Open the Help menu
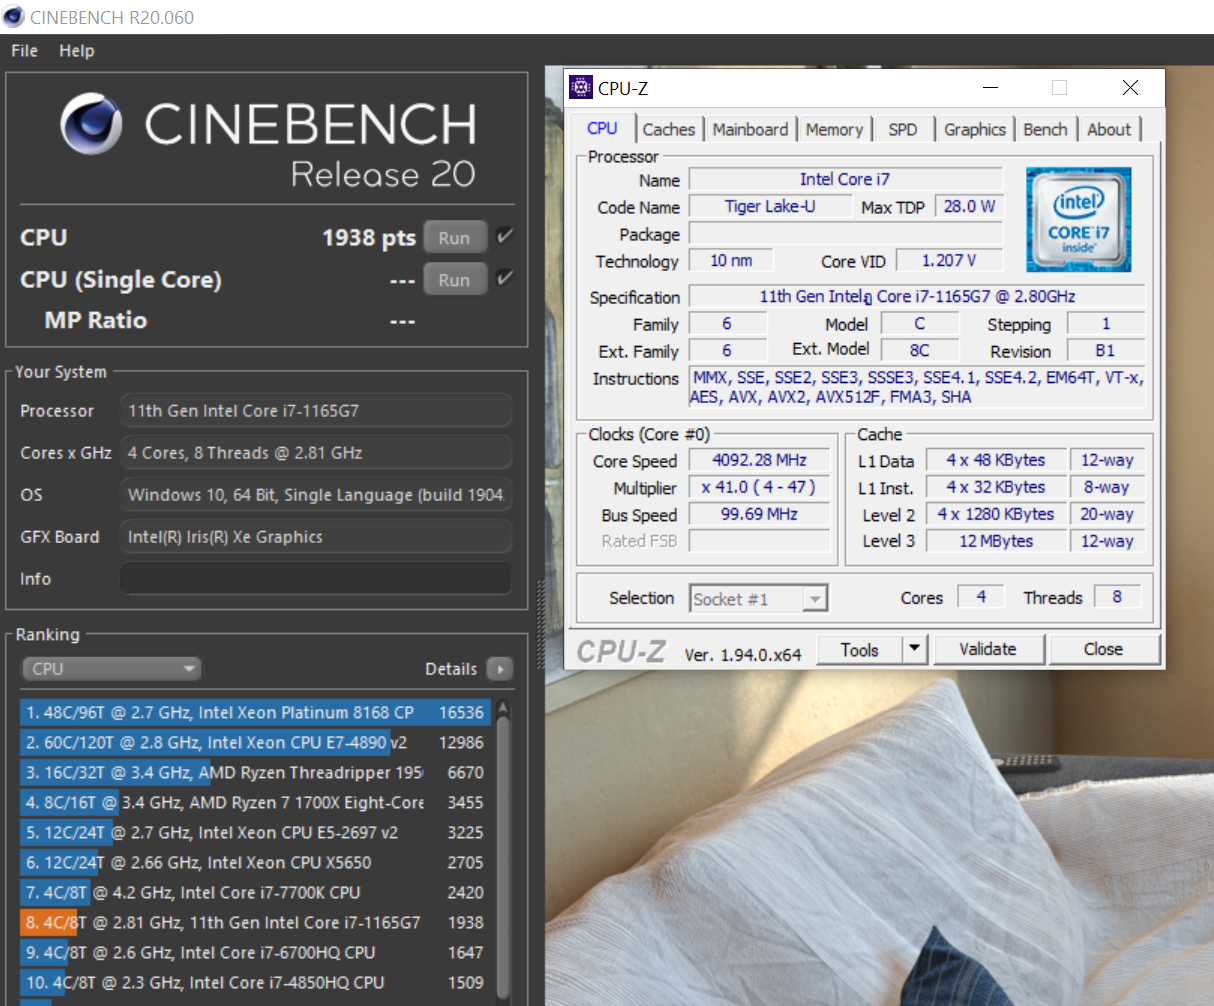This screenshot has width=1214, height=1006. pyautogui.click(x=77, y=51)
